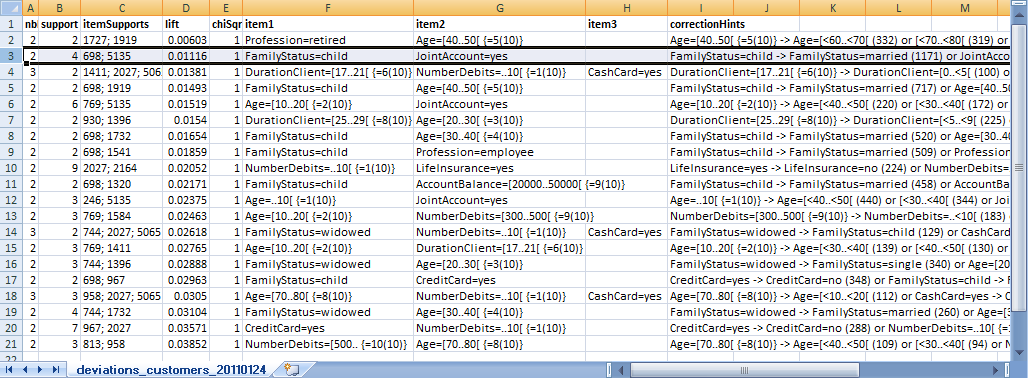Select the lift value 0.0154
1028x378 pixels.
pyautogui.click(x=187, y=121)
